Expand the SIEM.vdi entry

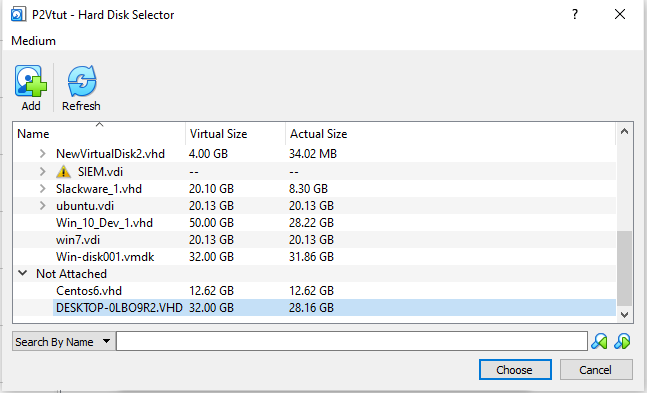pos(43,171)
